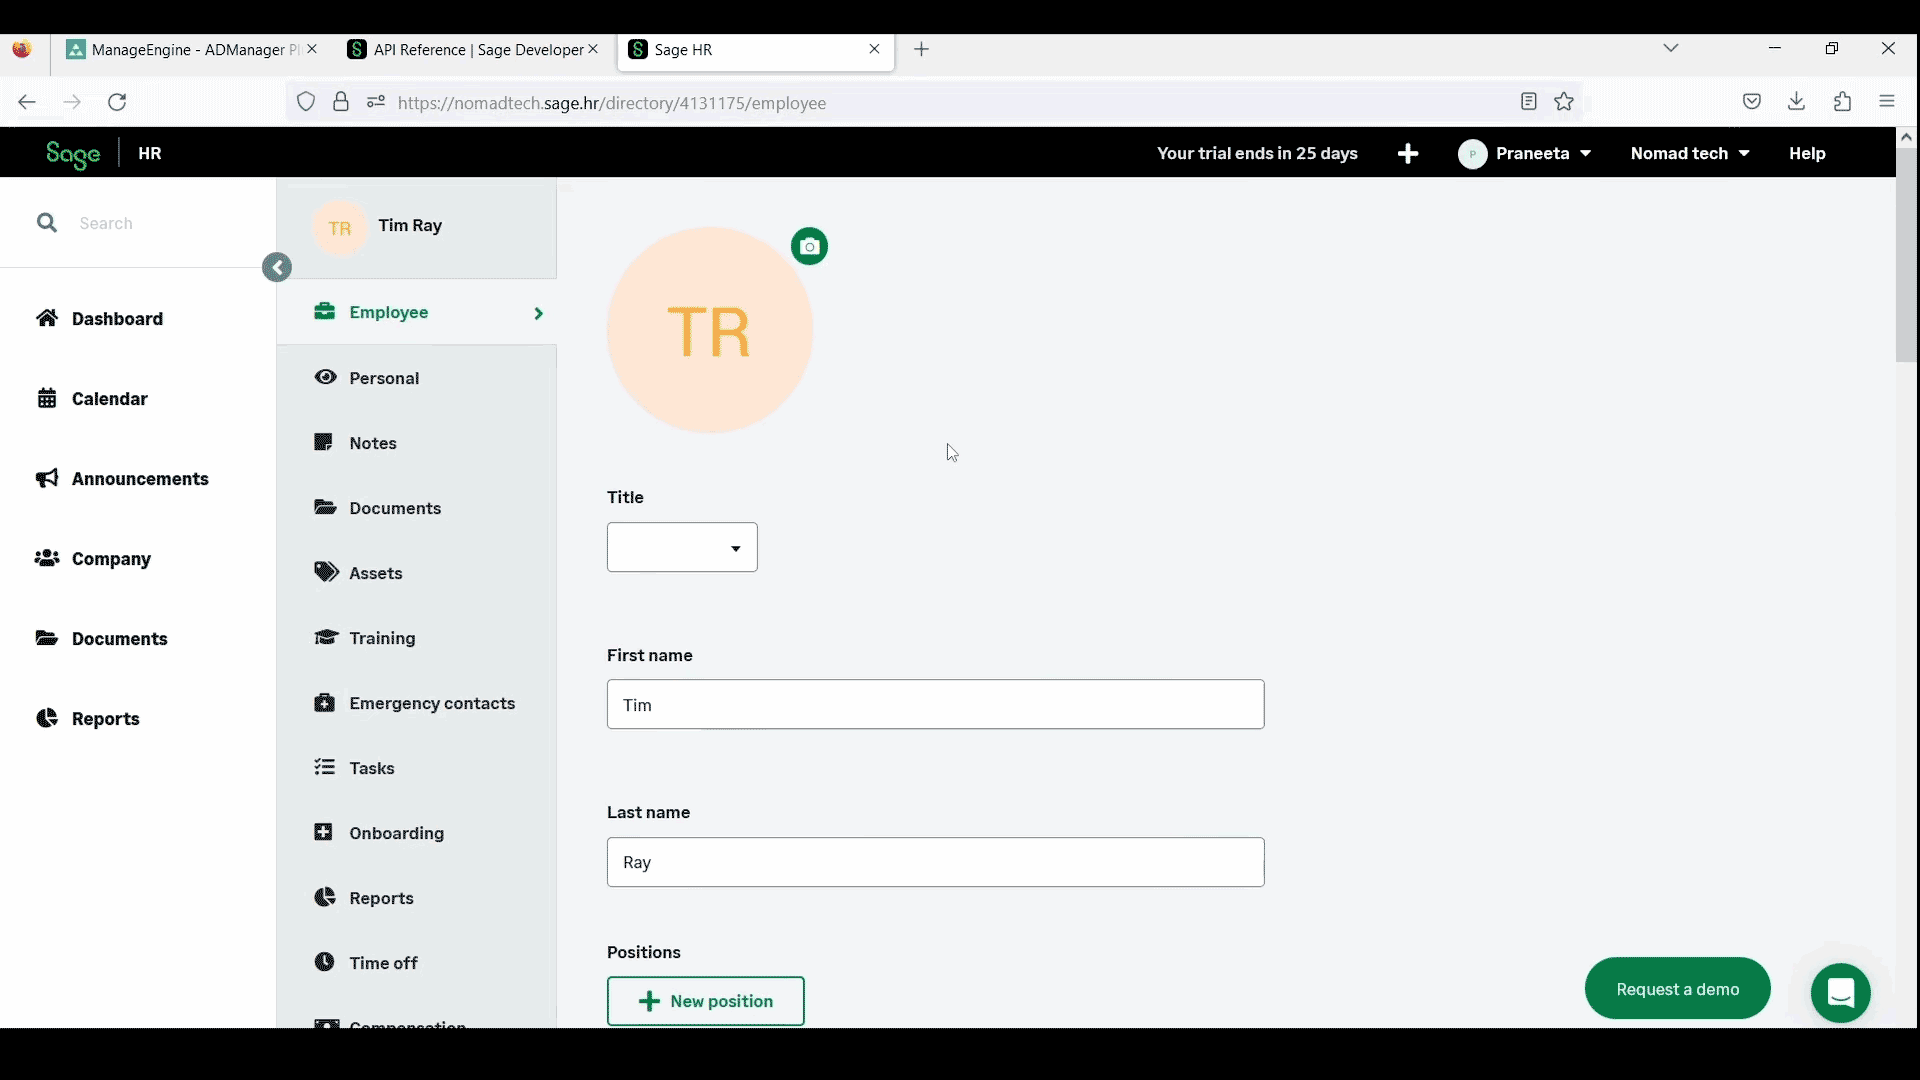Screen dimensions: 1920x1080
Task: Collapse sidebar with the left arrow button
Action: click(277, 268)
